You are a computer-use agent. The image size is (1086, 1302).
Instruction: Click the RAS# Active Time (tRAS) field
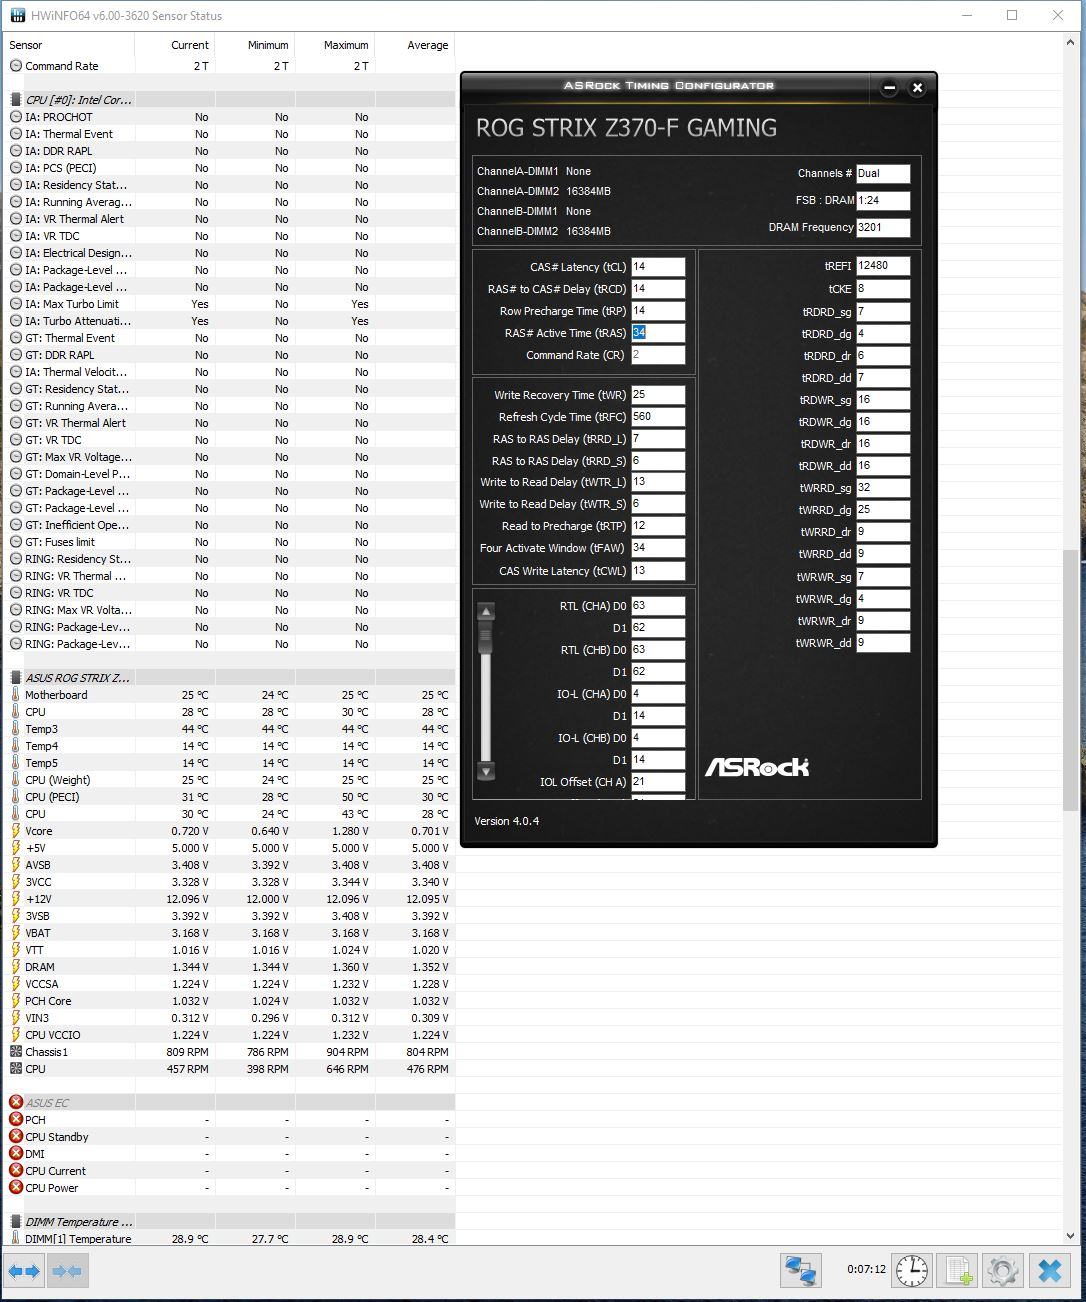coord(658,333)
